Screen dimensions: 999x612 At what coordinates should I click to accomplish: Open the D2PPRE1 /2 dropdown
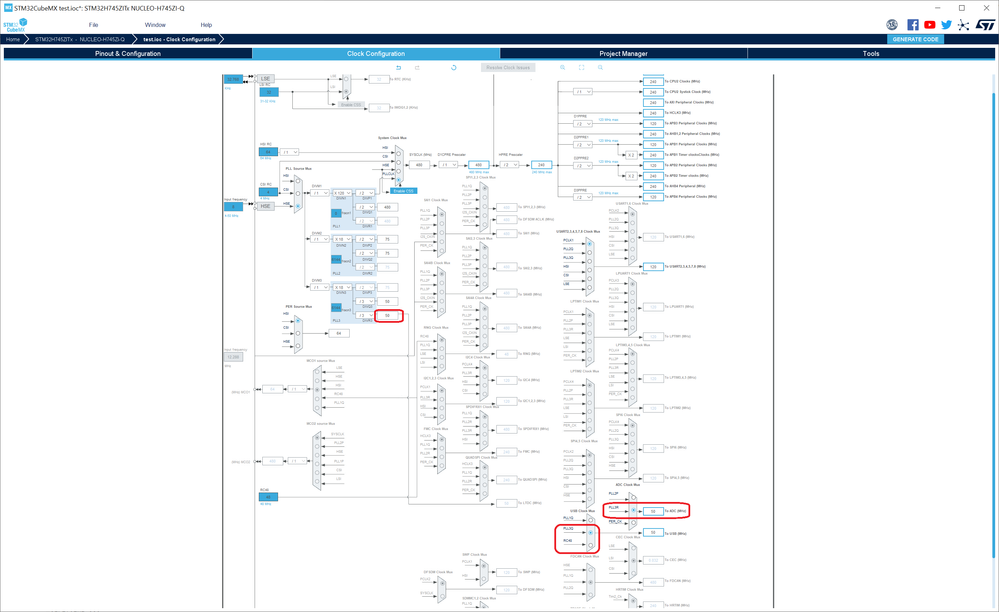coord(583,145)
